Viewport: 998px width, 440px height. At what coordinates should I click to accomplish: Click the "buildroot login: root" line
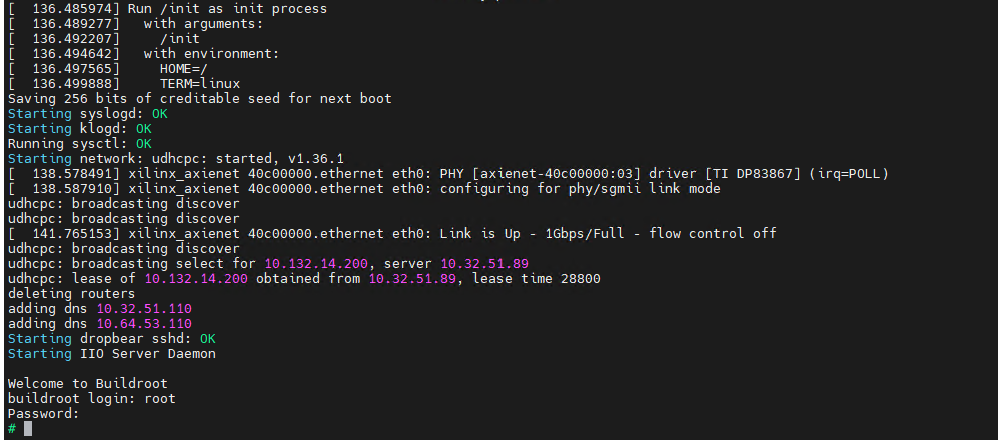coord(91,398)
